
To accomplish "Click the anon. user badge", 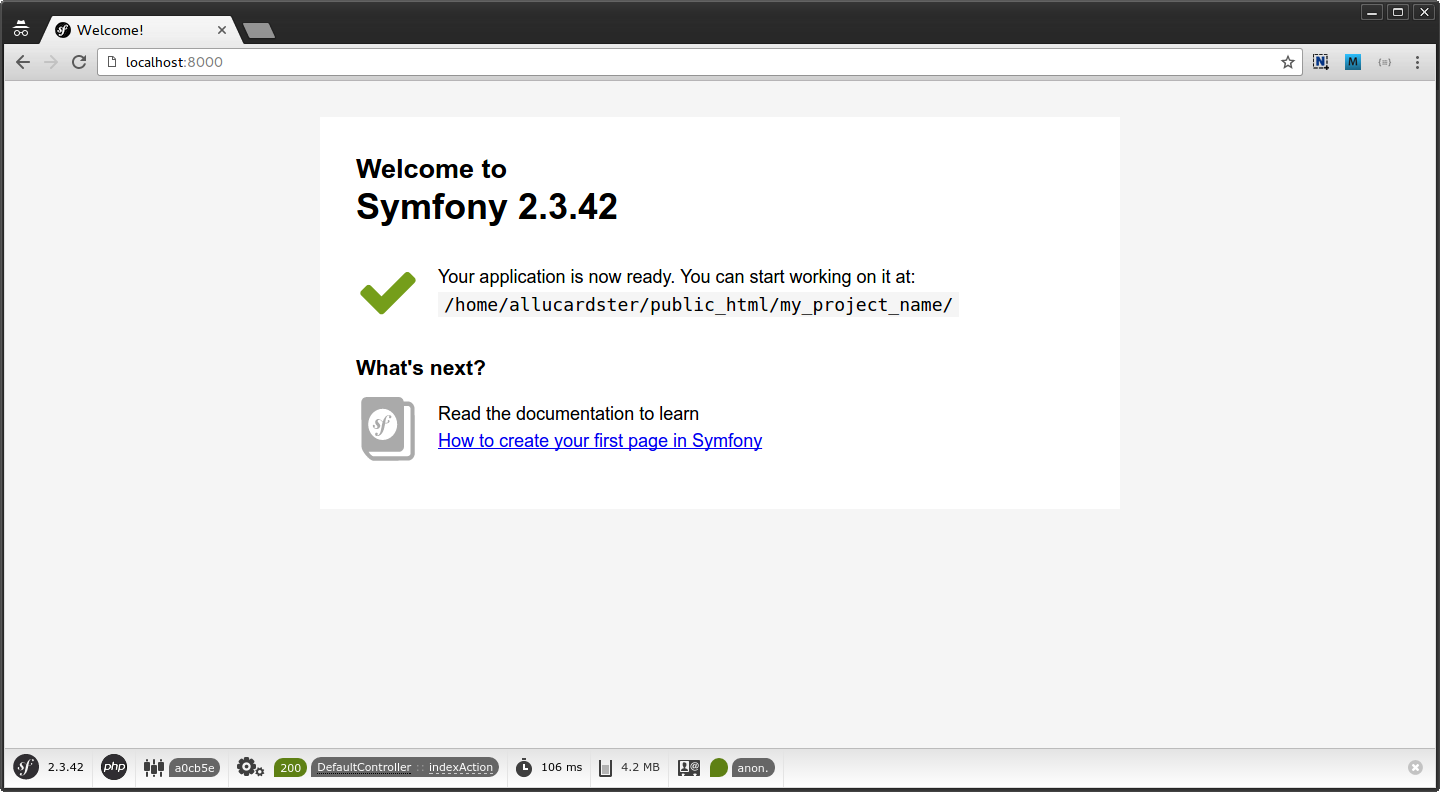I will [x=753, y=768].
